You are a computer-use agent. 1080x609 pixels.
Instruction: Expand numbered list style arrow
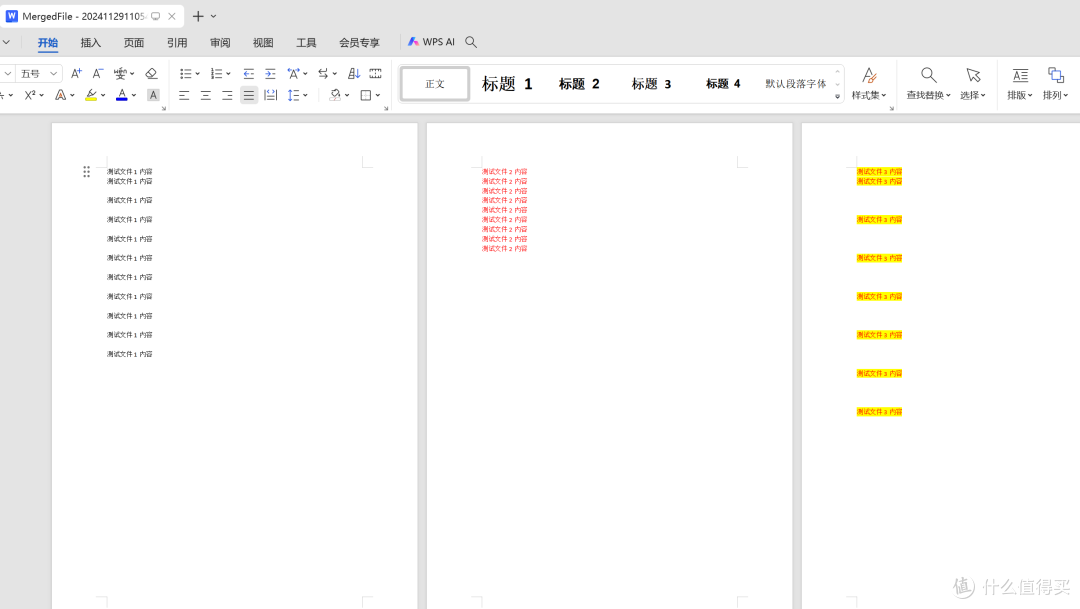point(228,74)
